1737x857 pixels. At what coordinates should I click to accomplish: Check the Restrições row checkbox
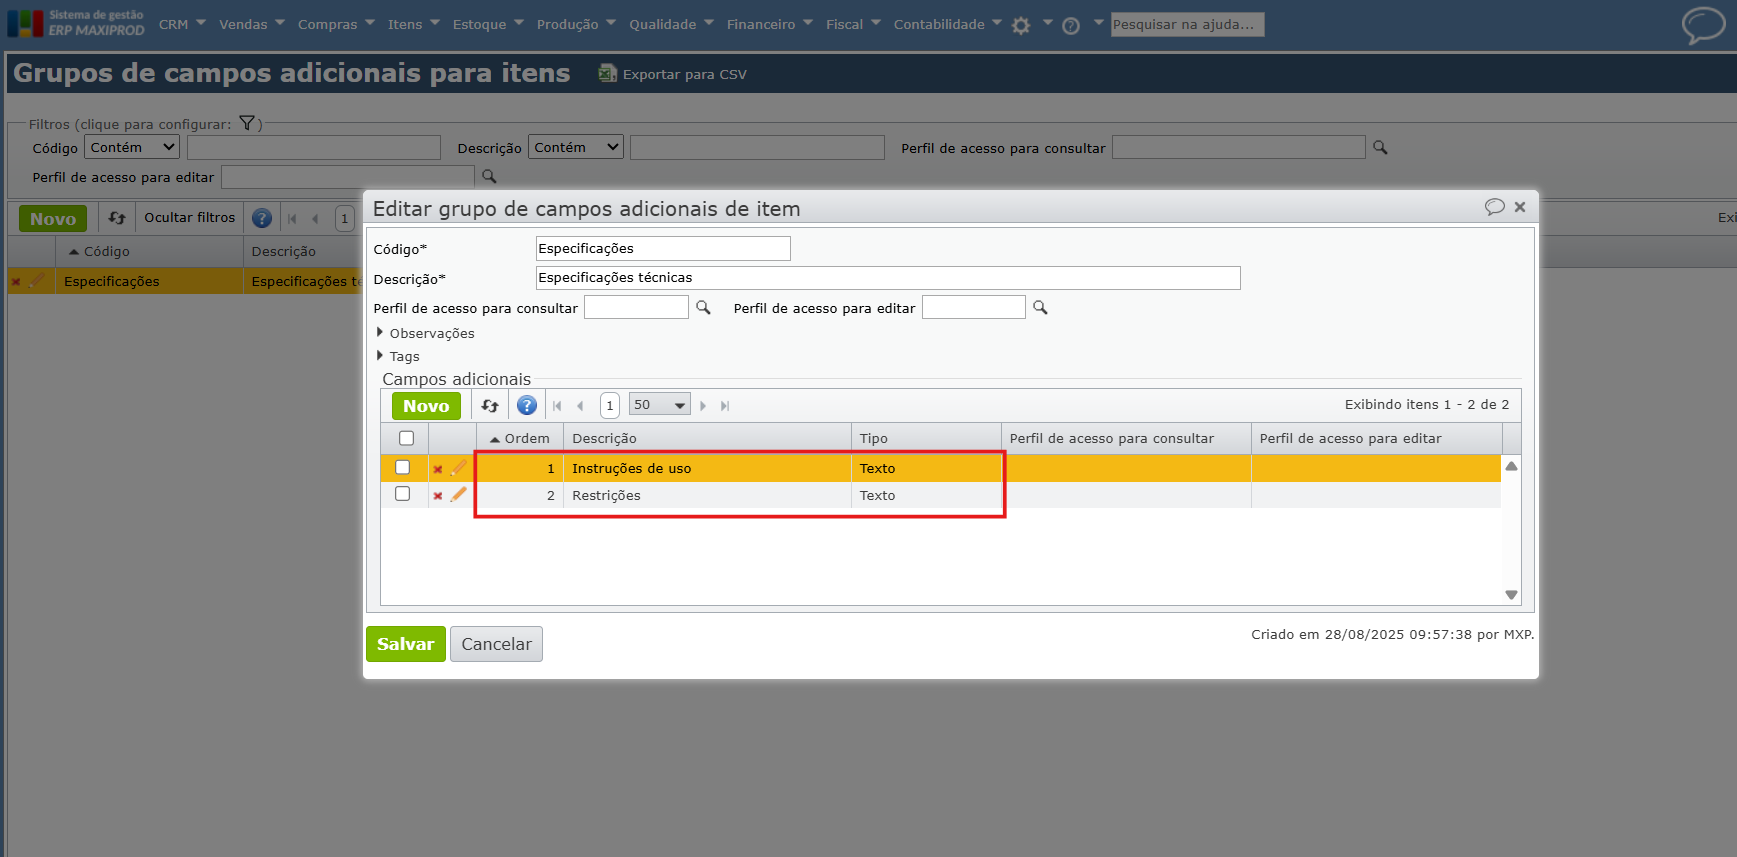402,494
